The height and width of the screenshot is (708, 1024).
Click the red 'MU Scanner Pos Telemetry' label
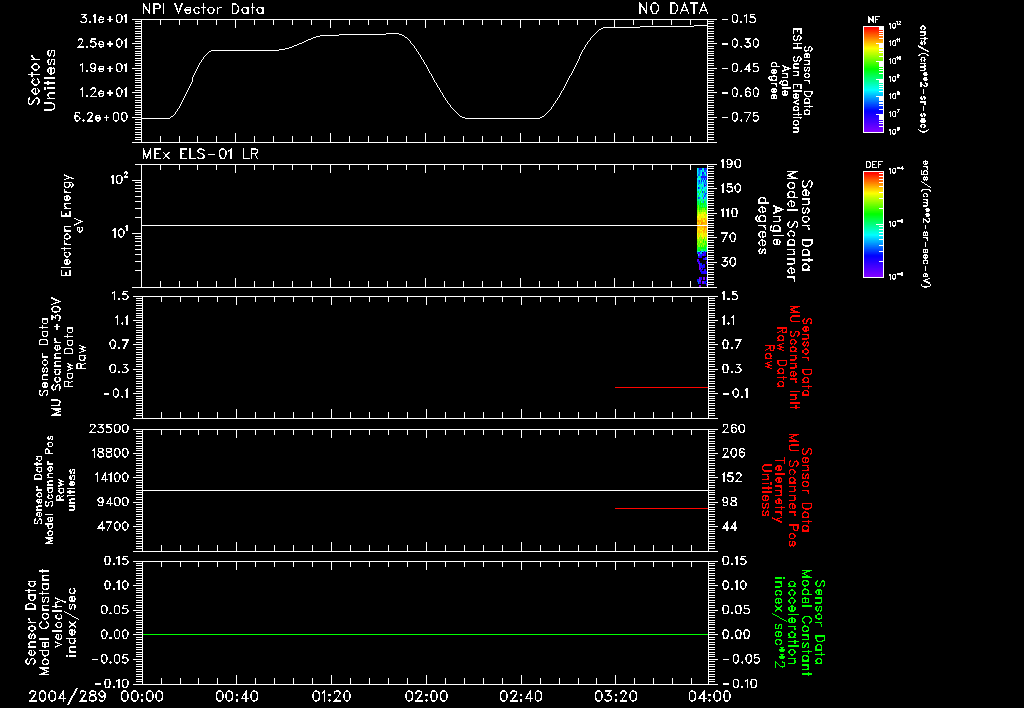pyautogui.click(x=787, y=490)
